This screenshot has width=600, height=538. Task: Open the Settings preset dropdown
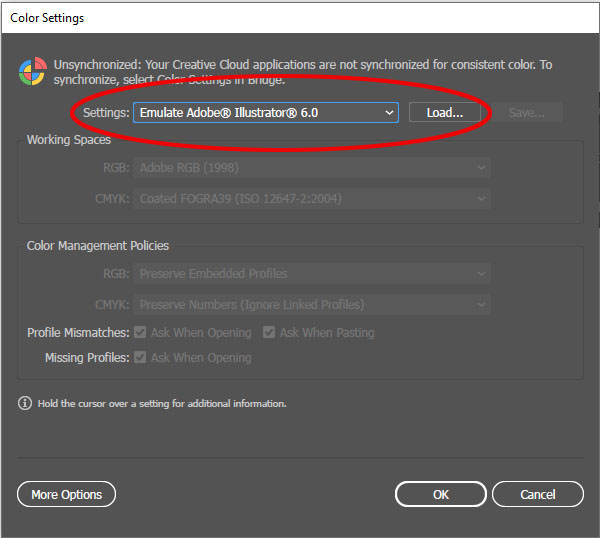pyautogui.click(x=266, y=113)
